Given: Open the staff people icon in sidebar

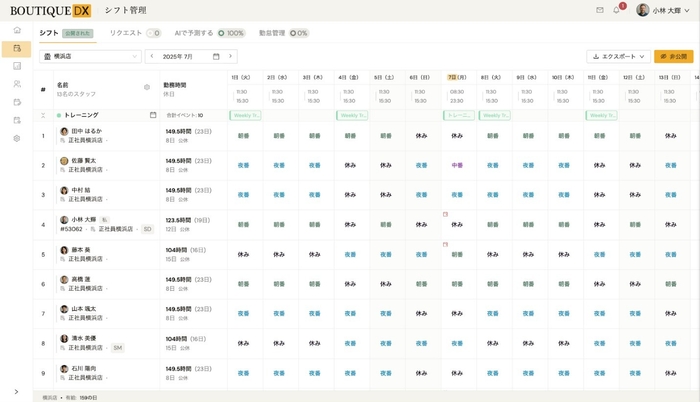Looking at the screenshot, I should click(16, 84).
